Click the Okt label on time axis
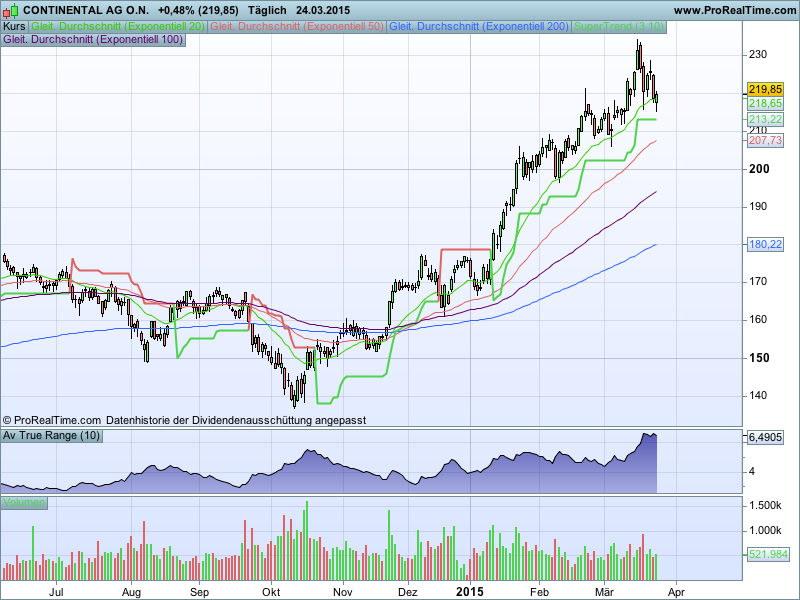The width and height of the screenshot is (800, 600). [x=271, y=592]
